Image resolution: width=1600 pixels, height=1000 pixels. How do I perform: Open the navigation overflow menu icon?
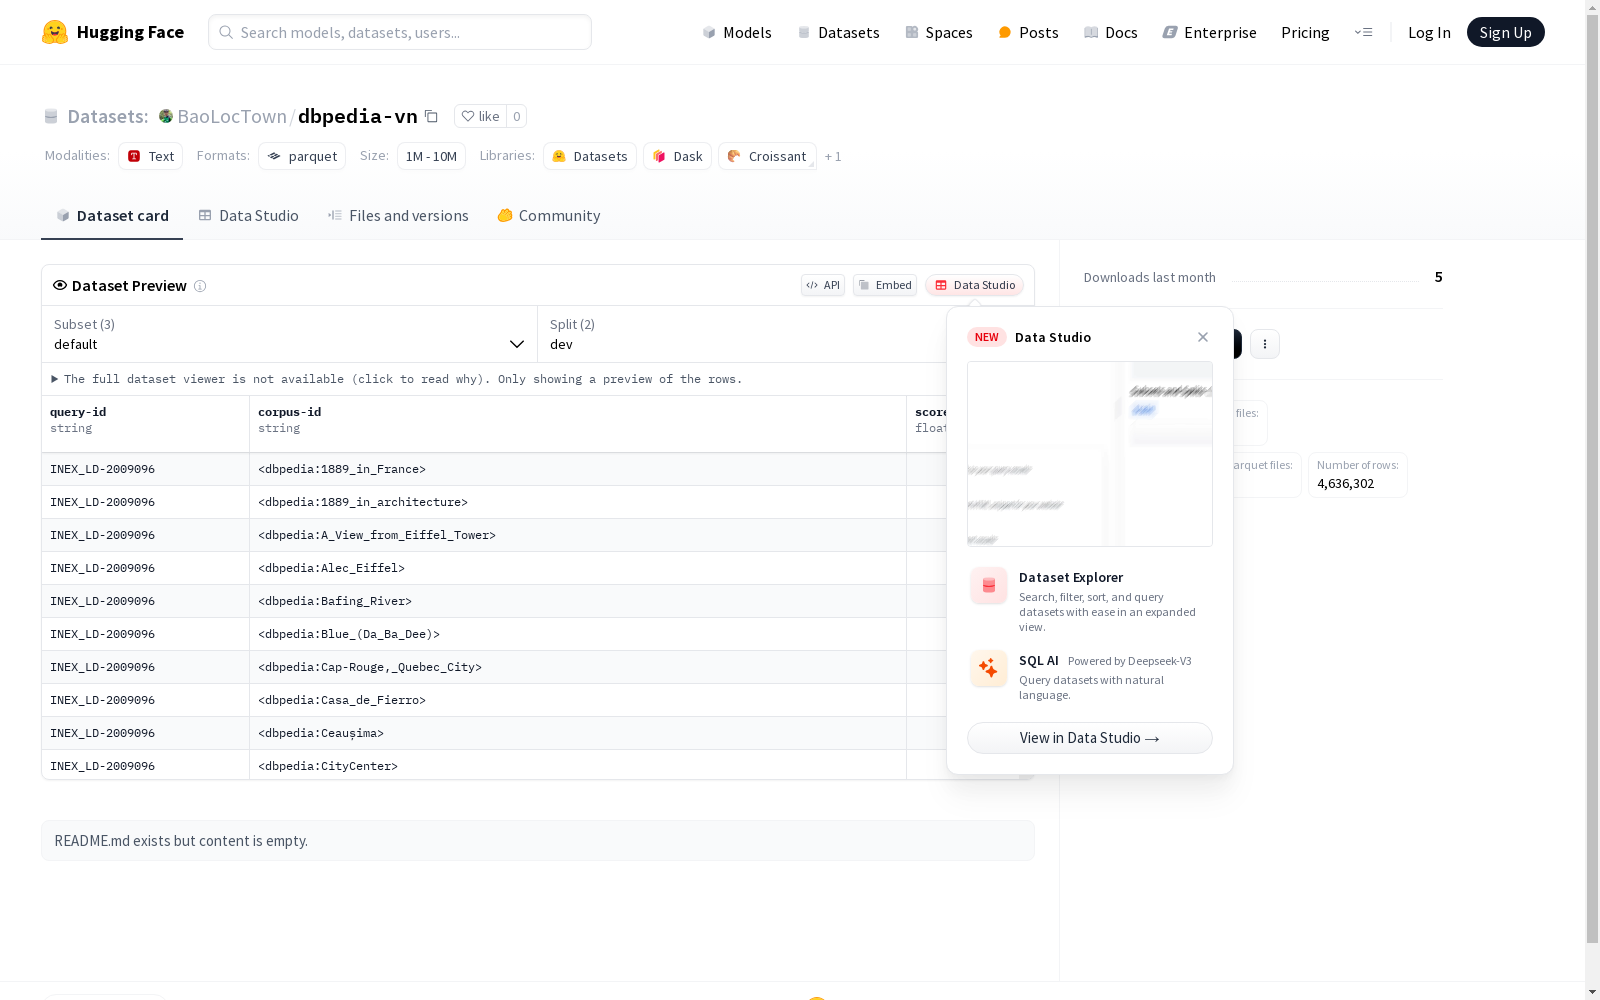point(1363,32)
